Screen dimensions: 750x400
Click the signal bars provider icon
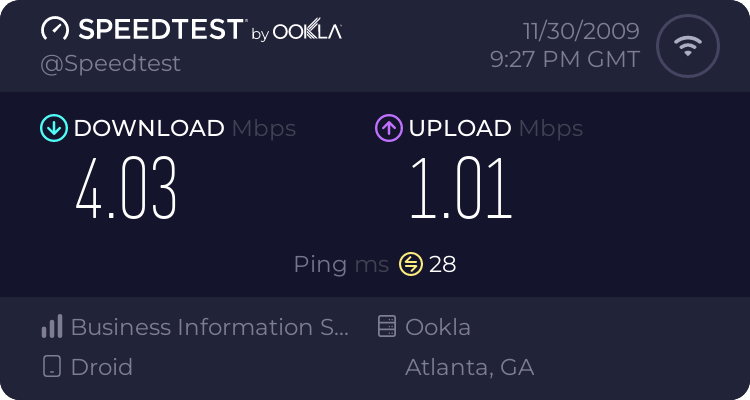(x=52, y=327)
